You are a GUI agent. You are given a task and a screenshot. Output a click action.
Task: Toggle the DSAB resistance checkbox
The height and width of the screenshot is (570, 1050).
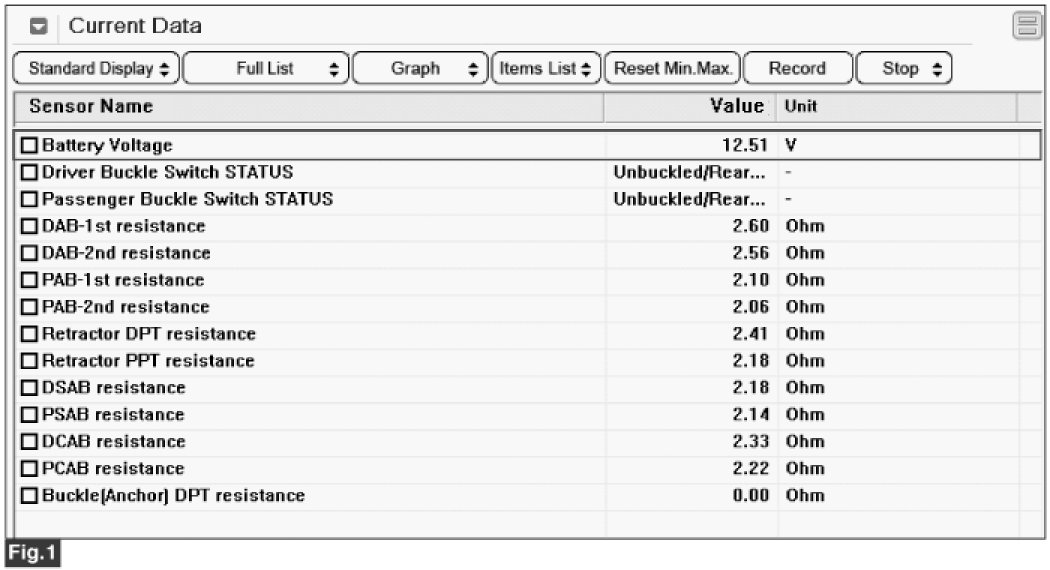[x=29, y=388]
